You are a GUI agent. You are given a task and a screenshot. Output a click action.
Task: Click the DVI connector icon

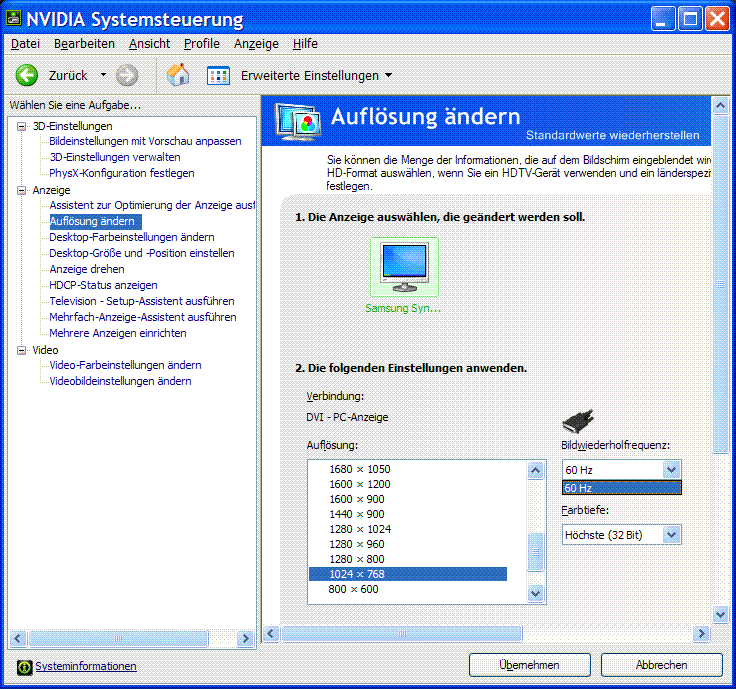(578, 421)
